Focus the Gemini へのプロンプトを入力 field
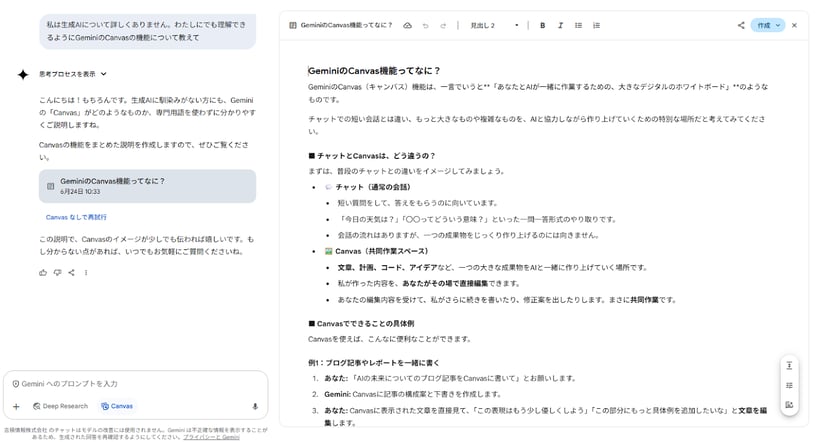 point(136,383)
